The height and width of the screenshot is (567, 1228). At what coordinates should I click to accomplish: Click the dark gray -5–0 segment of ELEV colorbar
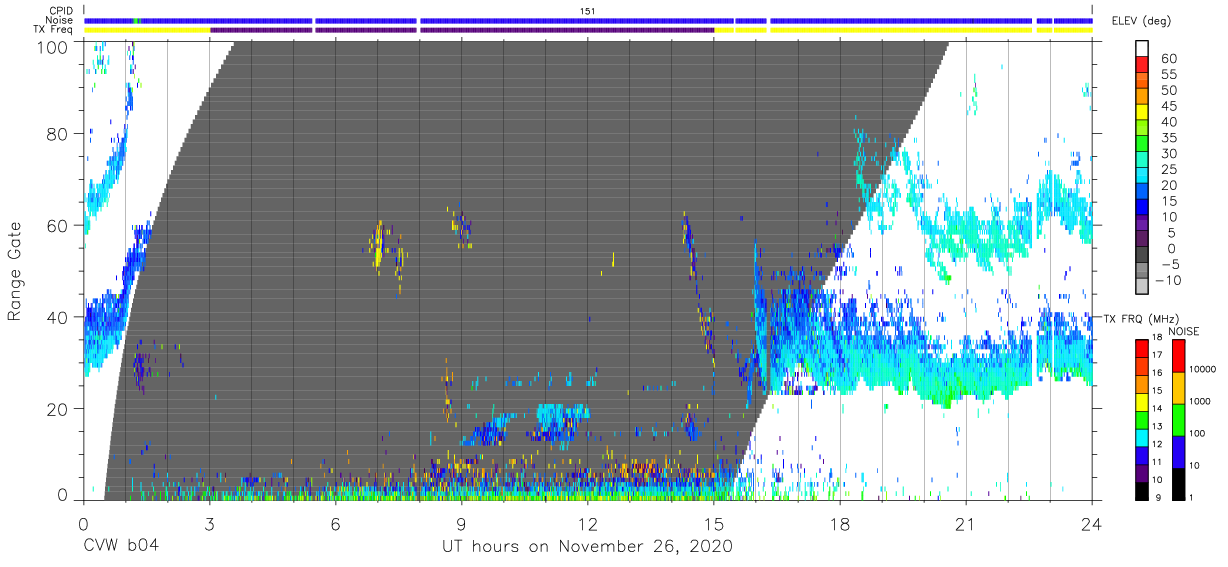(1143, 256)
